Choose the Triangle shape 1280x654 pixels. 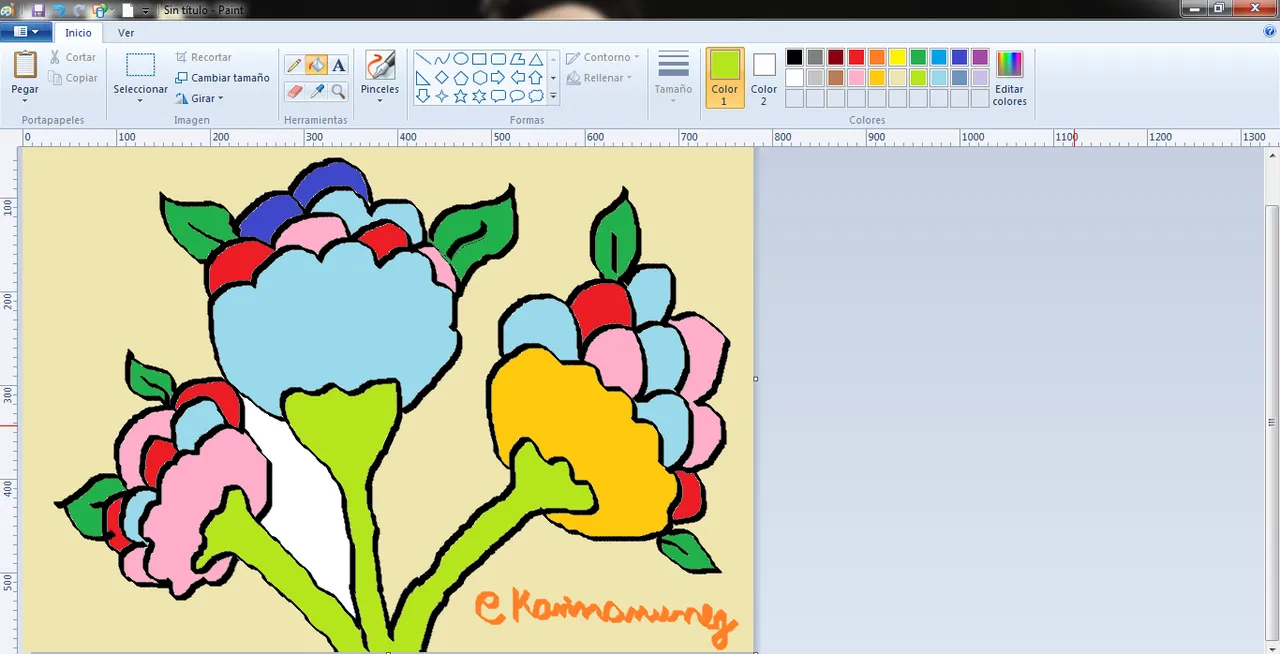536,59
